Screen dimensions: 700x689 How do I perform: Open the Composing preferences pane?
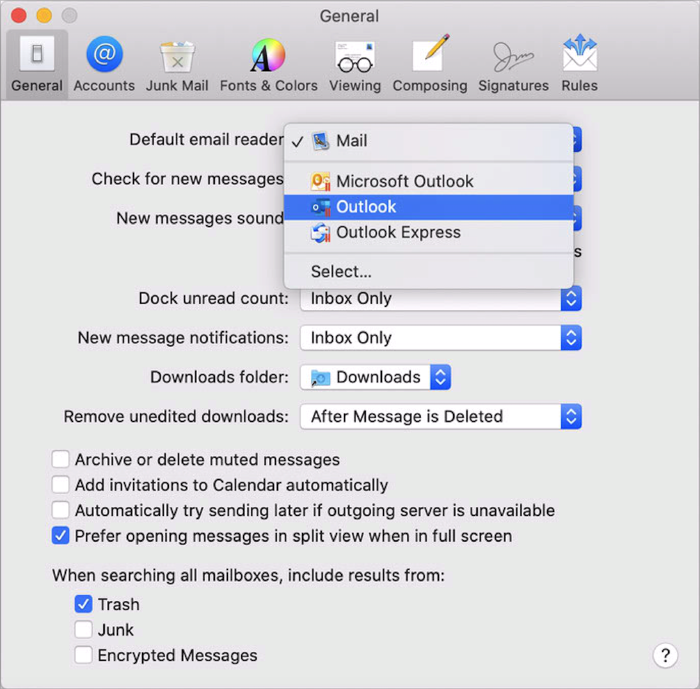(430, 64)
